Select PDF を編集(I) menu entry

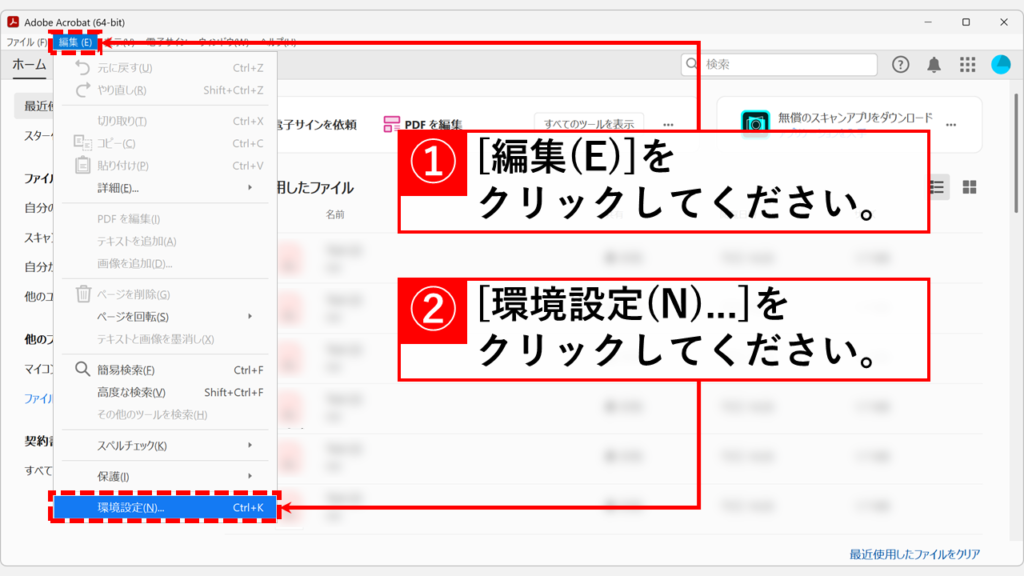[165, 219]
